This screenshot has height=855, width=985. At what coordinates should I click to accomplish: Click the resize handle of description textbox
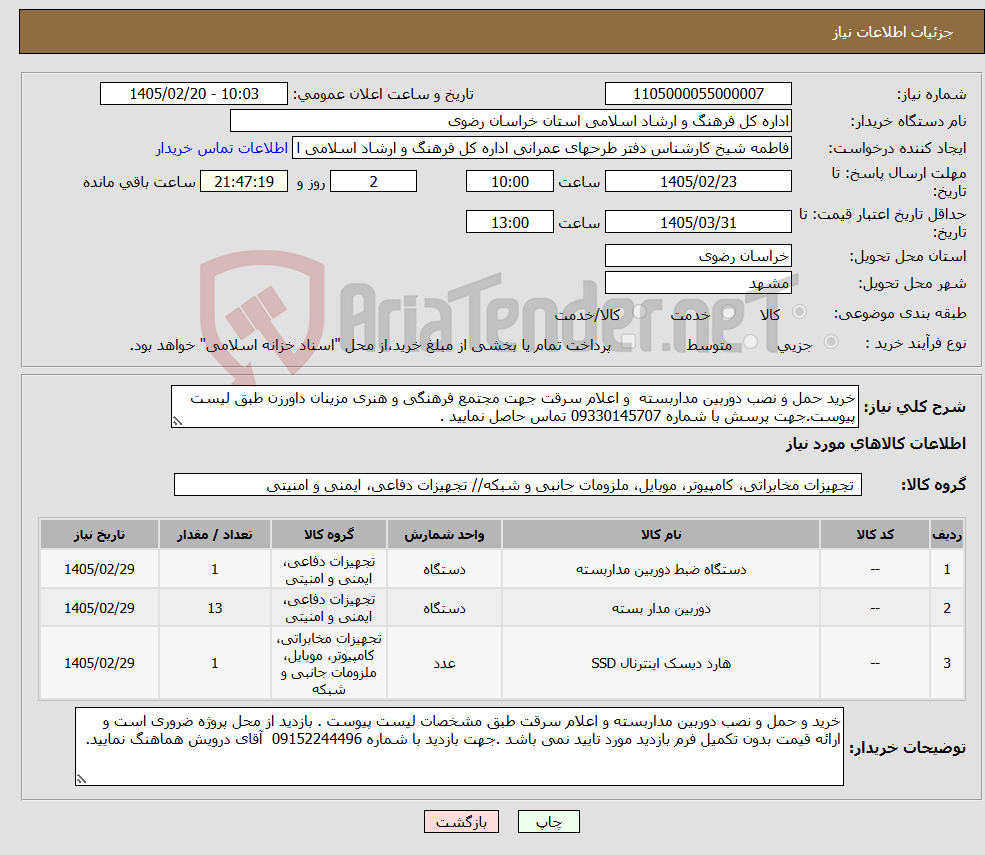coord(177,422)
